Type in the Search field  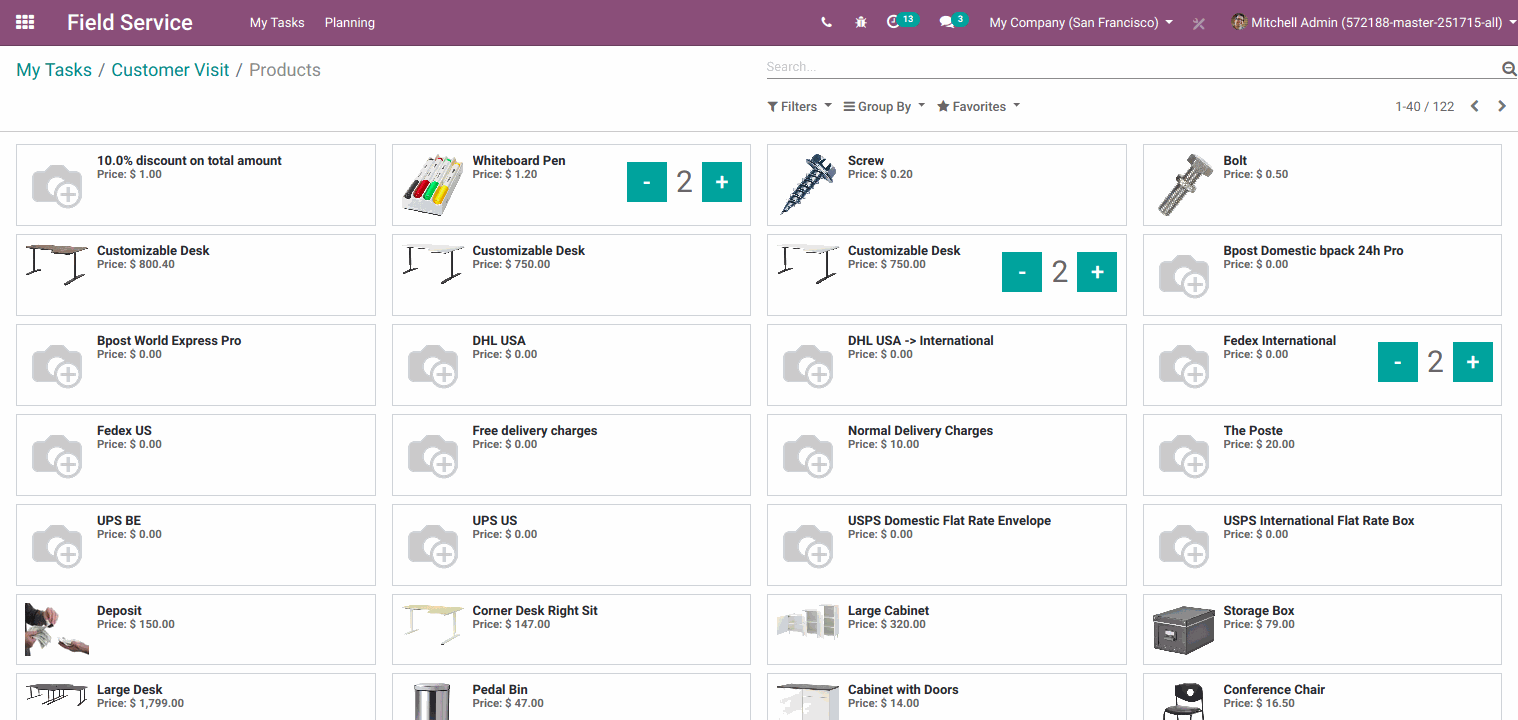click(1100, 67)
